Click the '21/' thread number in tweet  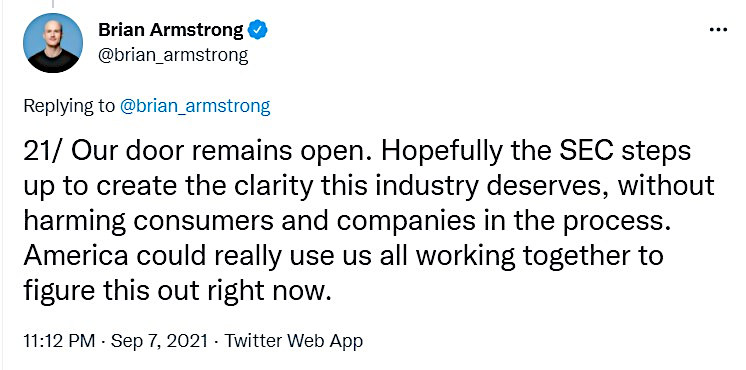[x=43, y=151]
